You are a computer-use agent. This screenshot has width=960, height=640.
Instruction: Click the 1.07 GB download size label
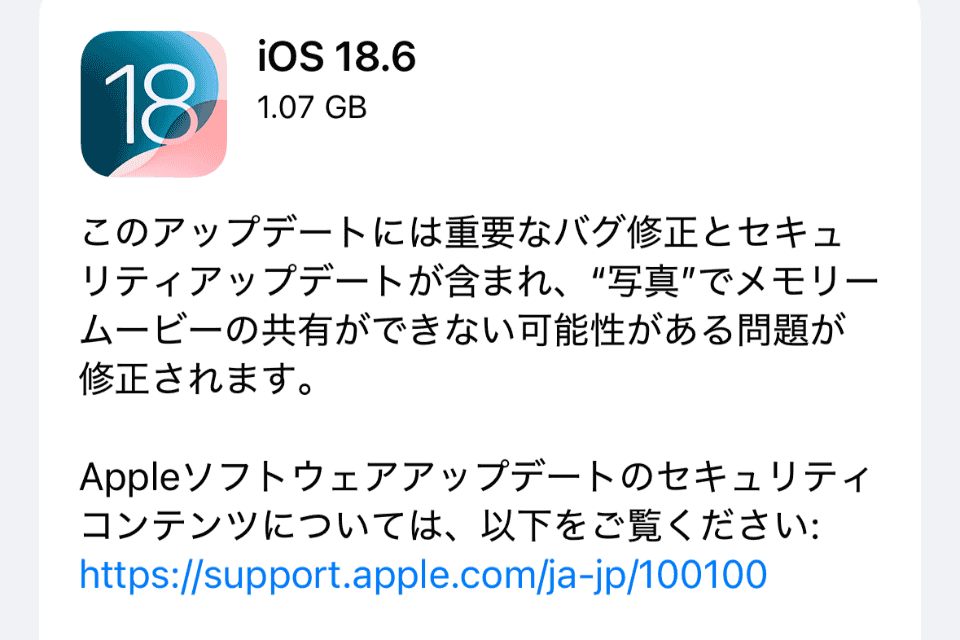312,108
